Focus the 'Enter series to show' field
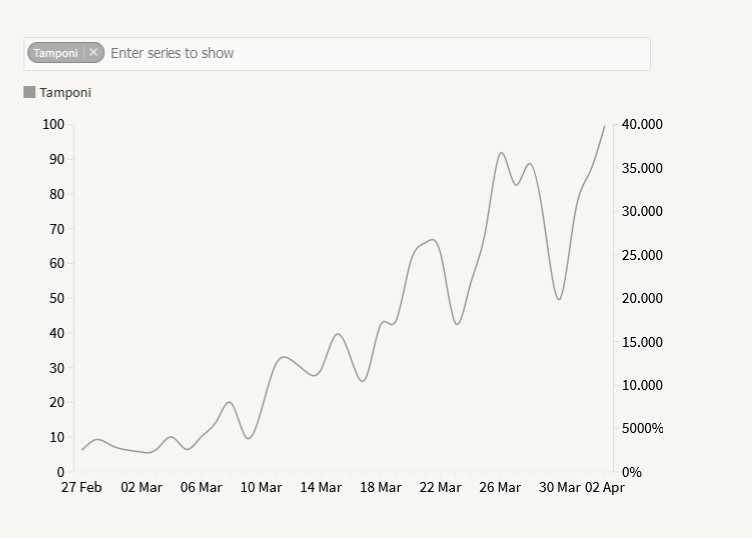This screenshot has width=752, height=538. click(x=370, y=53)
